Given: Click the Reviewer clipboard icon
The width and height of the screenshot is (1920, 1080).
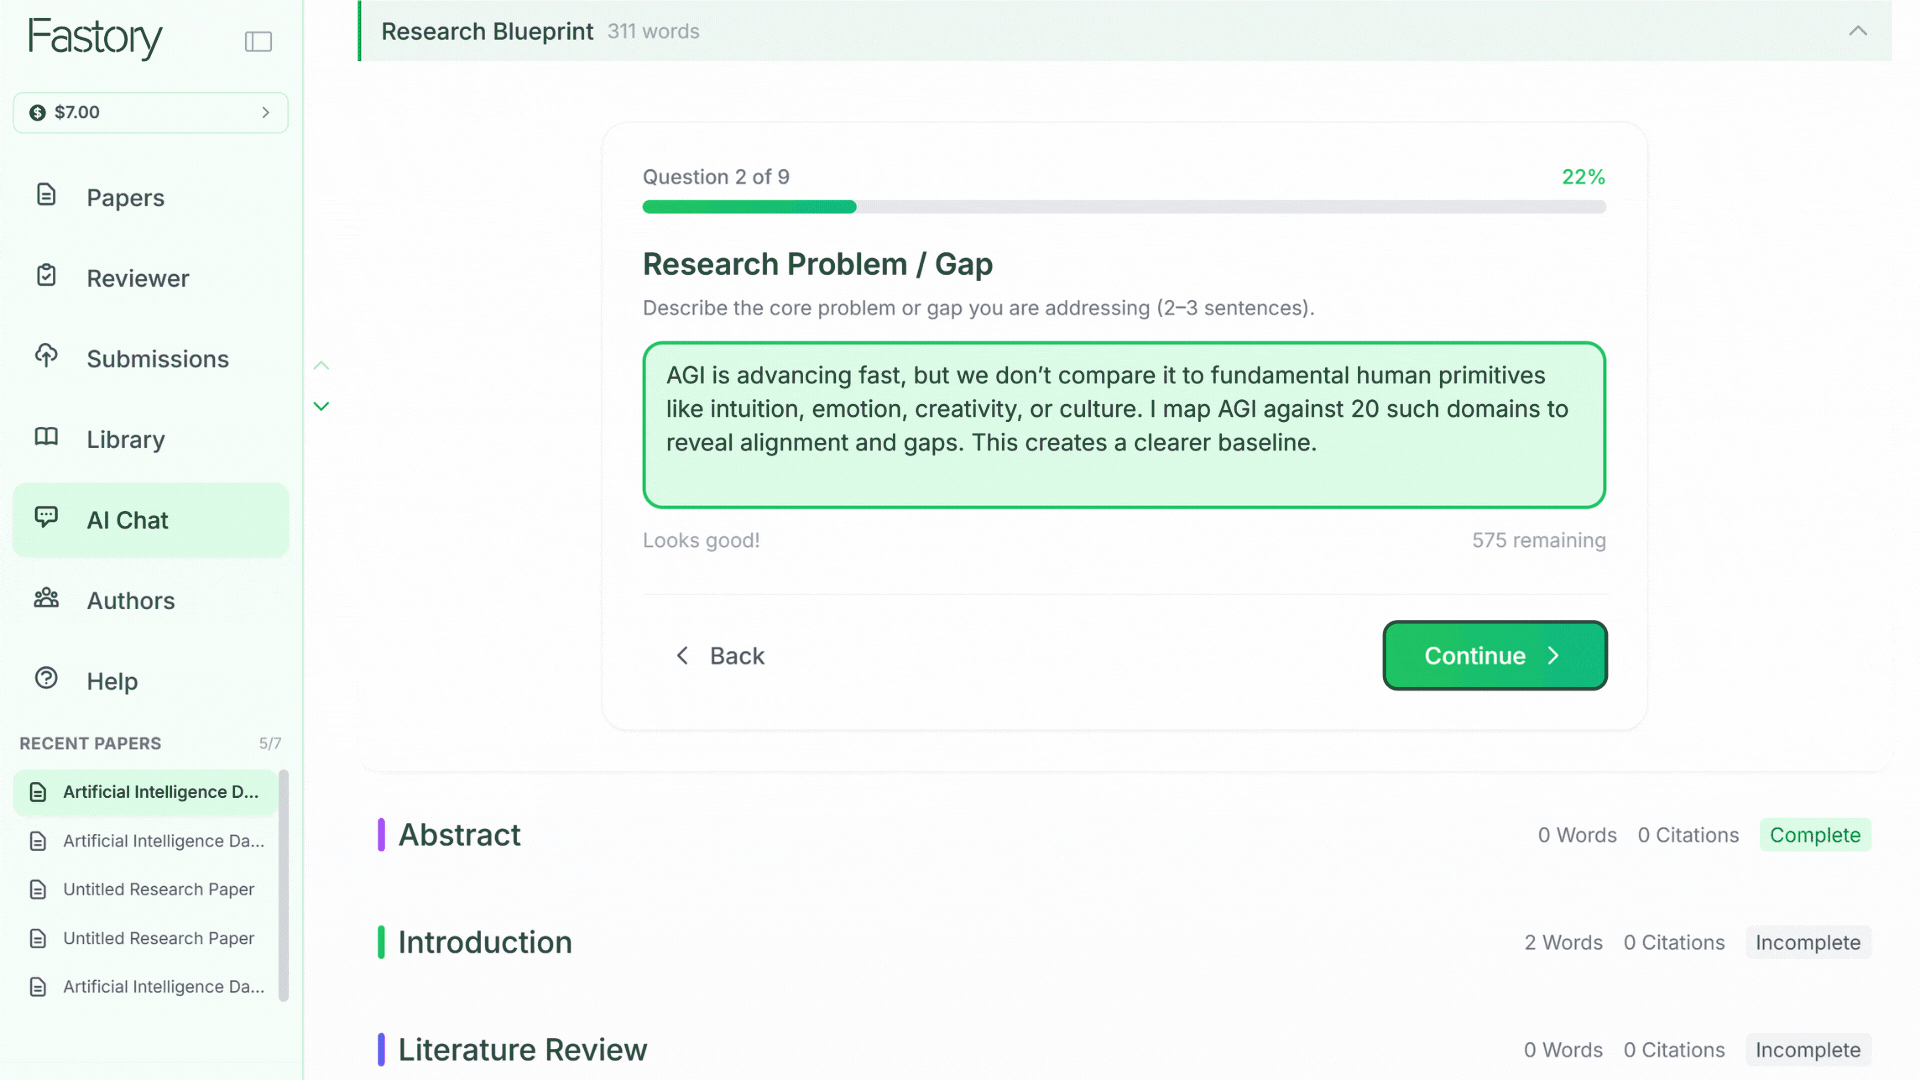Looking at the screenshot, I should coord(46,275).
